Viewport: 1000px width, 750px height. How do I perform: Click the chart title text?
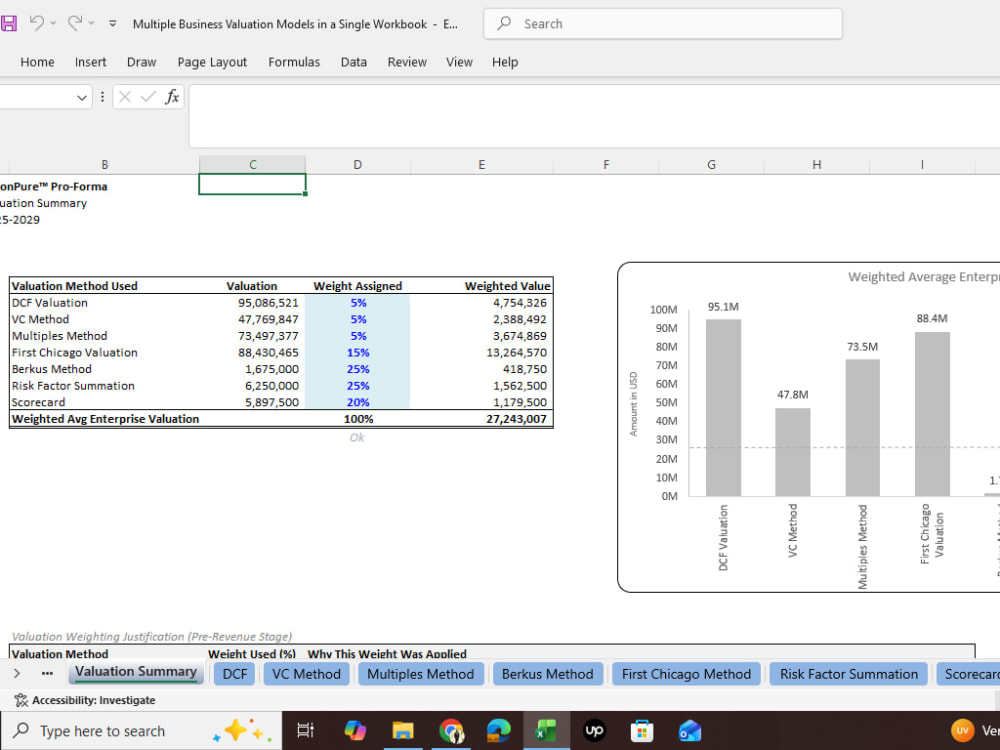923,277
